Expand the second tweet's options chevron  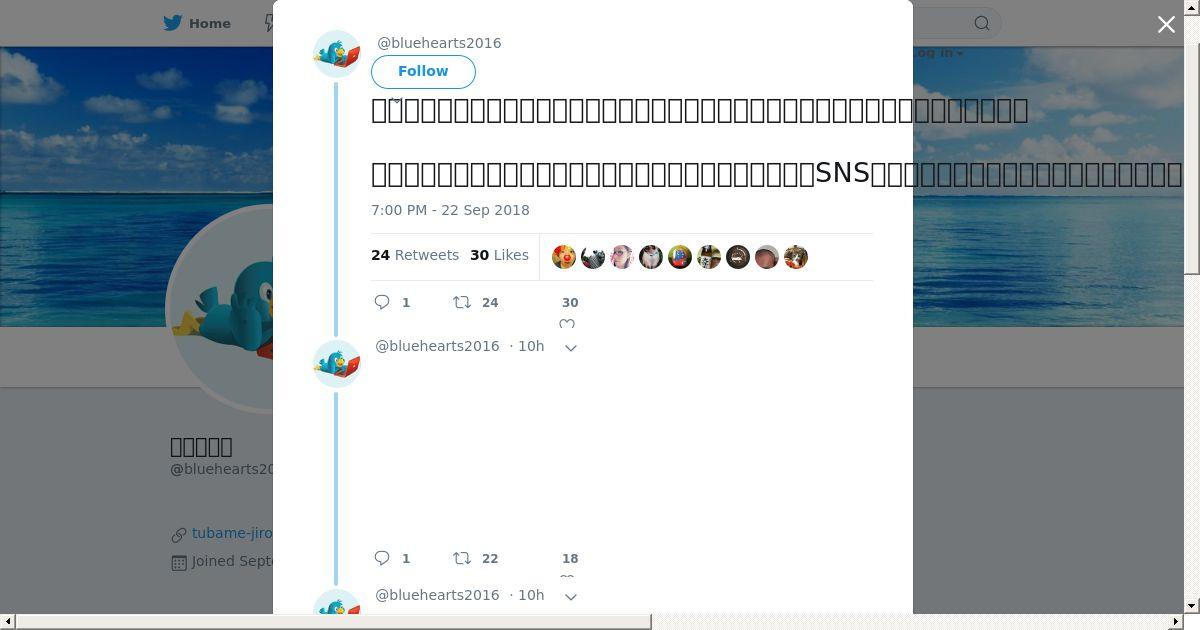click(x=571, y=347)
